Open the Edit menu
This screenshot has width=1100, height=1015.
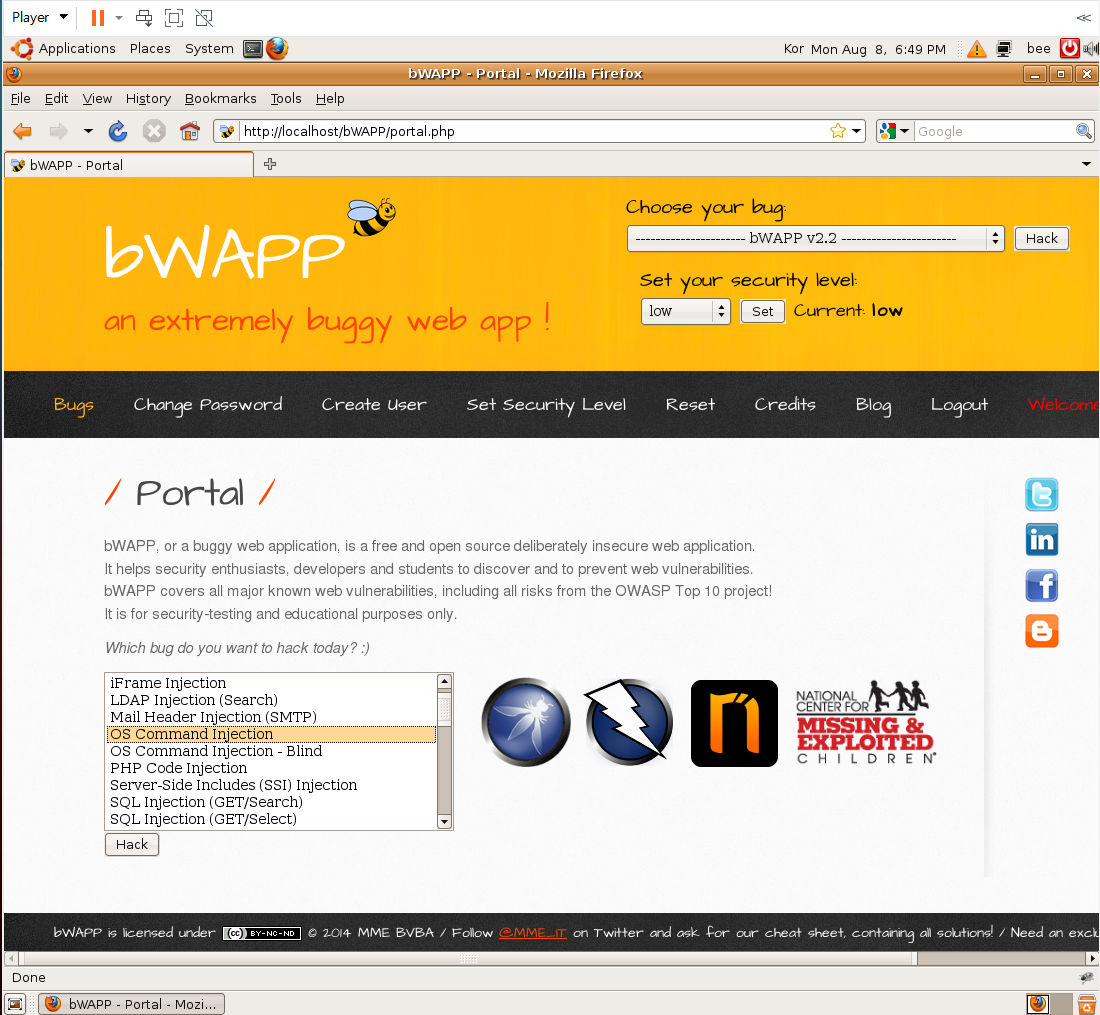point(56,99)
